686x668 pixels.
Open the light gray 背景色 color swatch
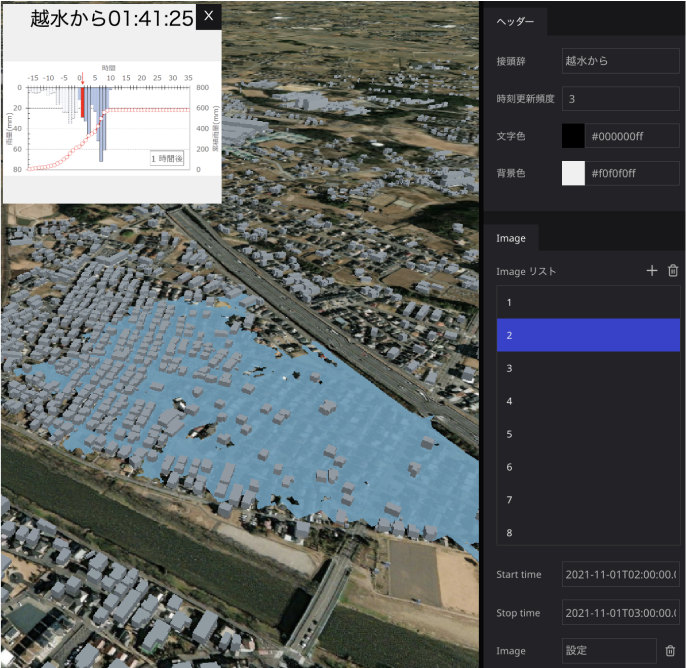pos(573,173)
